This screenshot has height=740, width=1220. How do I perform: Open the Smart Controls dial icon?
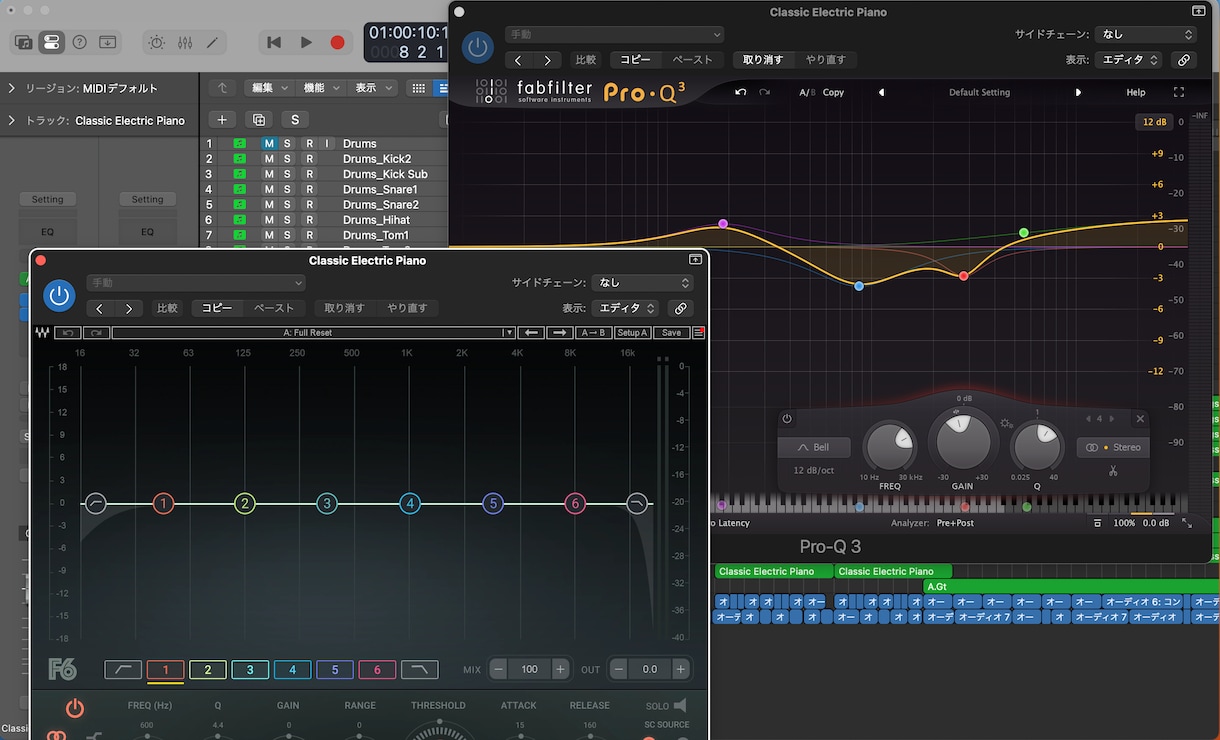(157, 42)
